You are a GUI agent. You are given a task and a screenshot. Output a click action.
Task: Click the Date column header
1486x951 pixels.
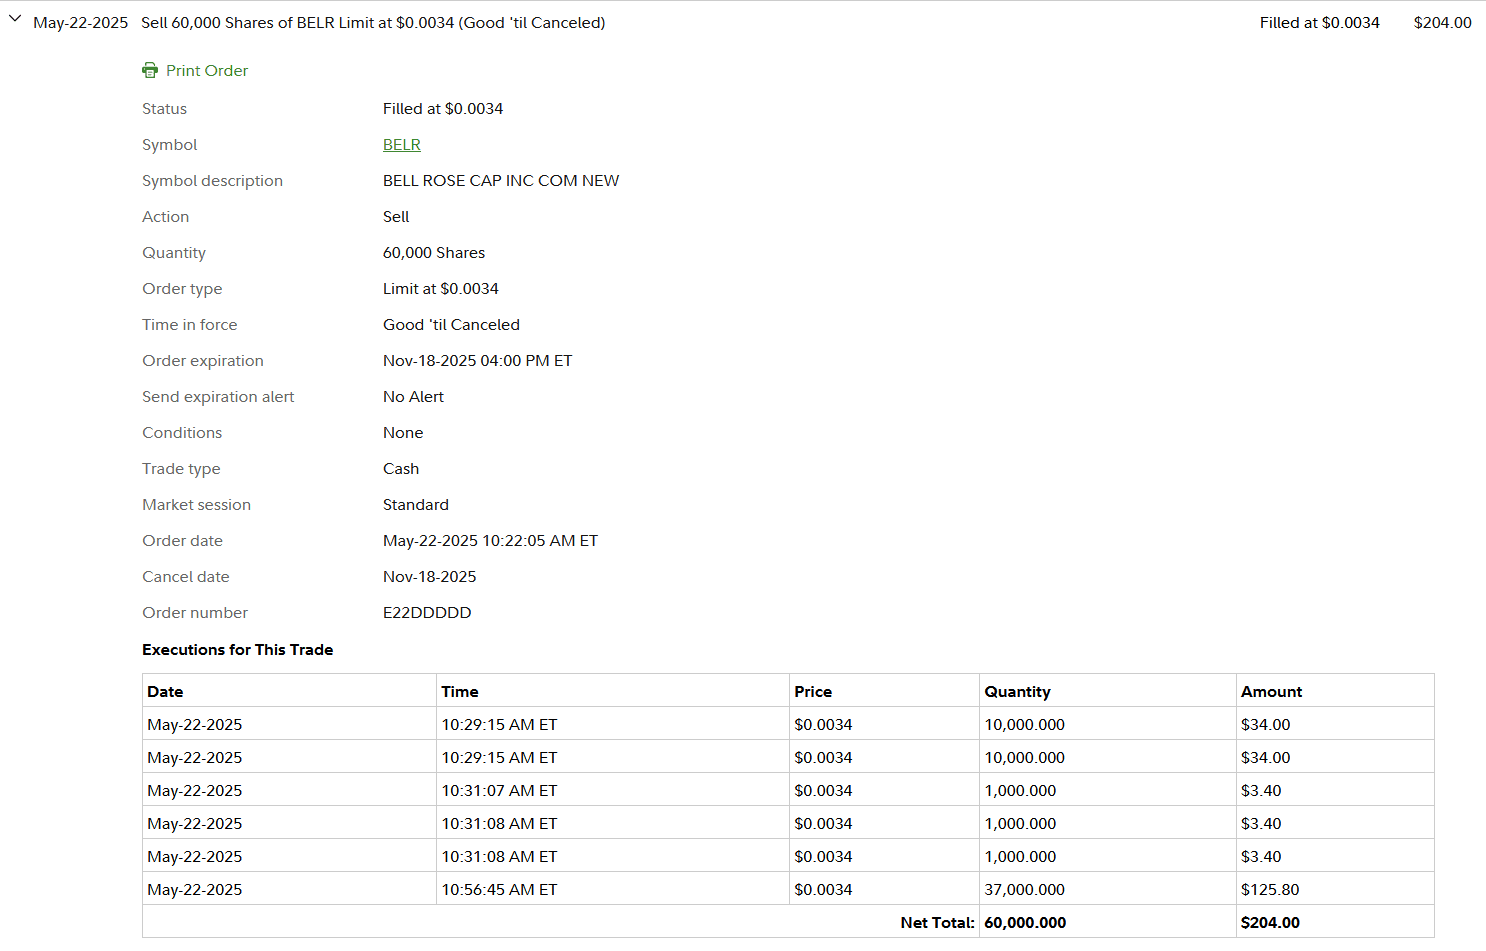pos(165,692)
